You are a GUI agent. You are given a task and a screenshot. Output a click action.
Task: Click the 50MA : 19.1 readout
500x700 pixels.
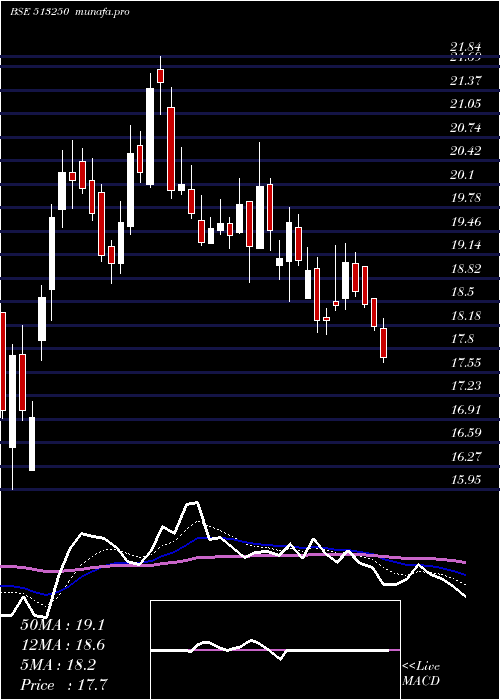click(x=62, y=625)
